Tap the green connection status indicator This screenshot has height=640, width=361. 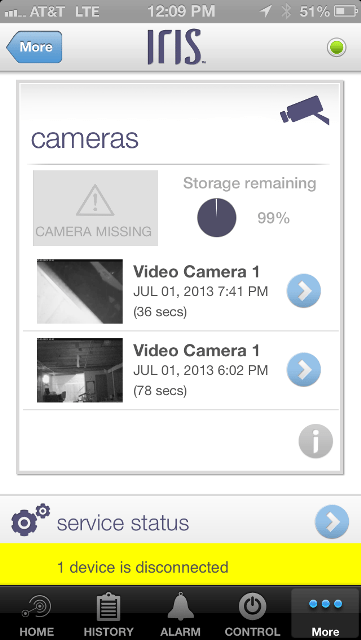coord(336,47)
